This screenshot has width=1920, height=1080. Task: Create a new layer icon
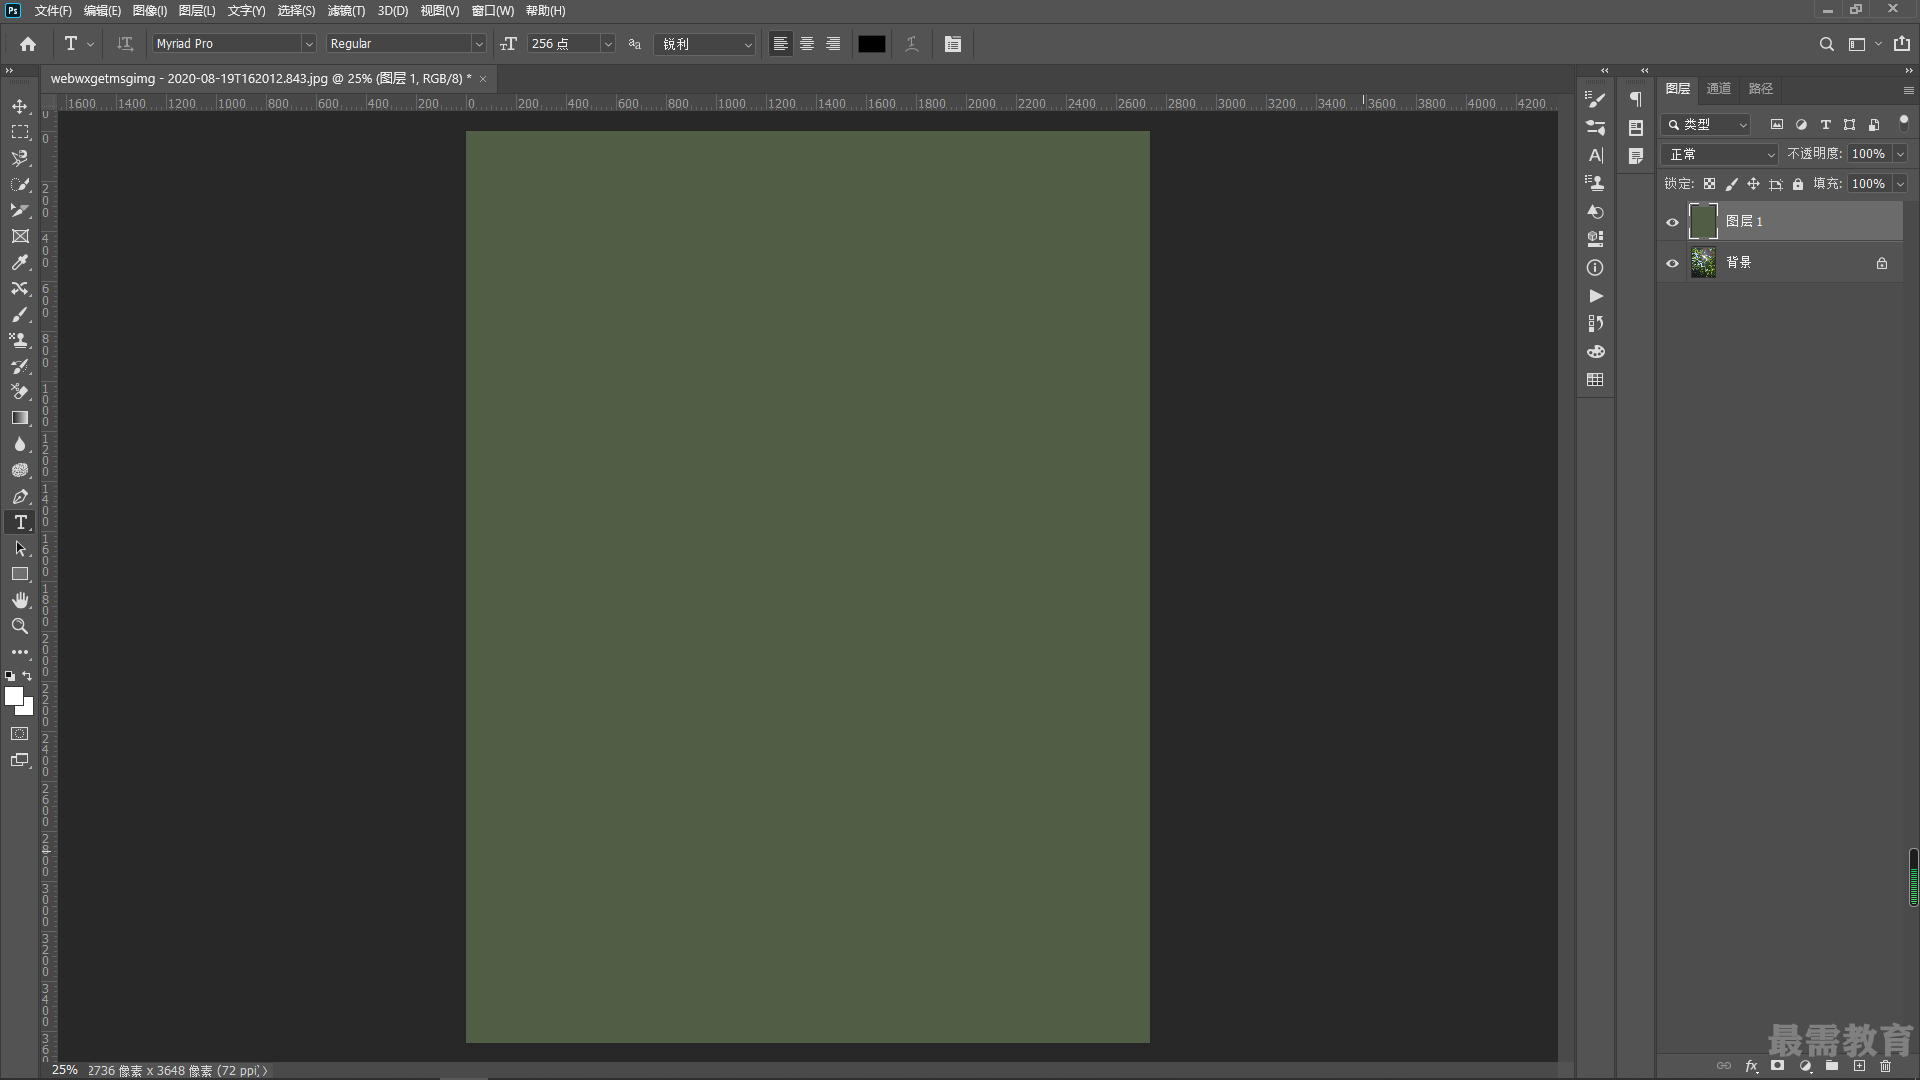pyautogui.click(x=1859, y=1066)
